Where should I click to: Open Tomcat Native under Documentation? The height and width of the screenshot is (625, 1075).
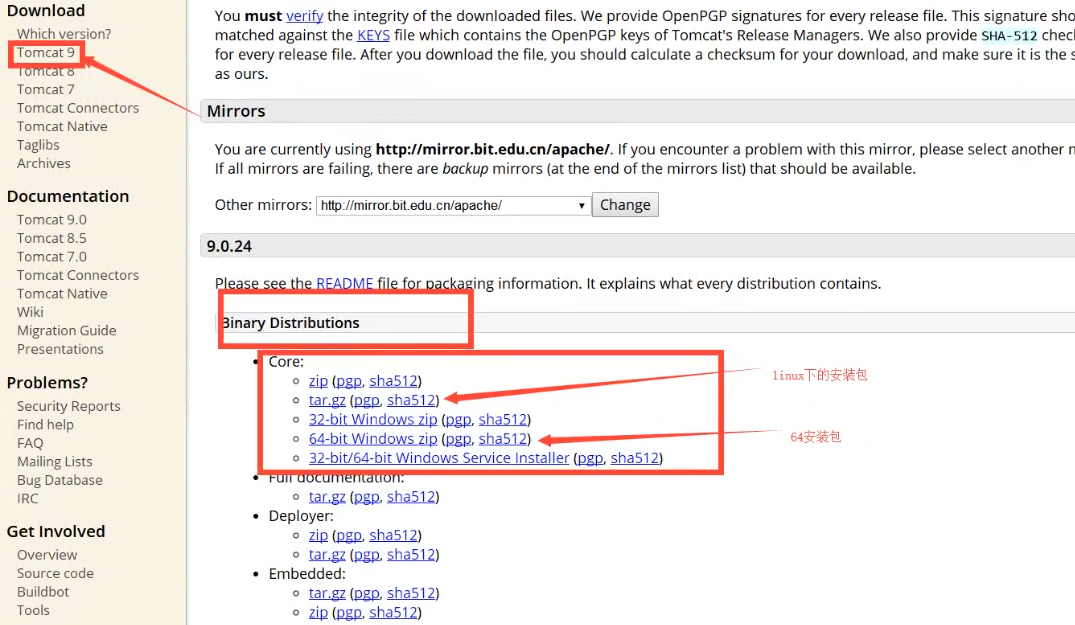click(x=62, y=294)
